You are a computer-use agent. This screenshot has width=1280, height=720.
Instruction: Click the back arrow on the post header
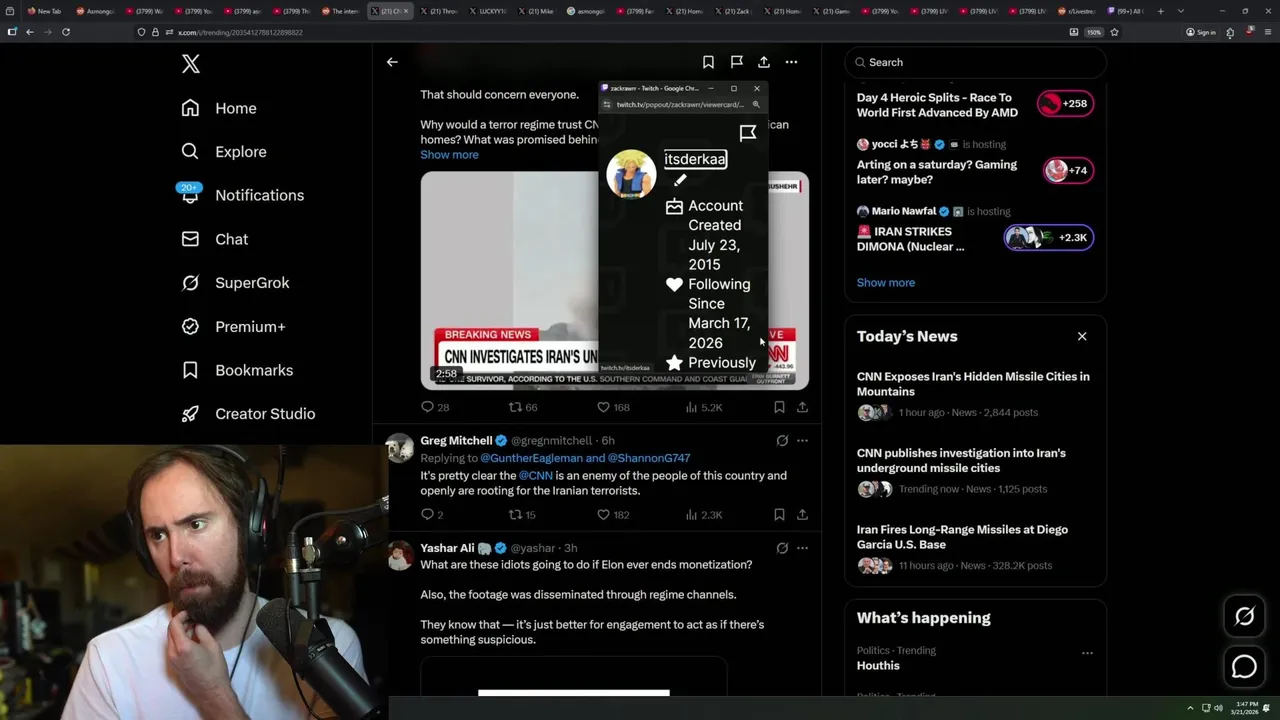[392, 62]
